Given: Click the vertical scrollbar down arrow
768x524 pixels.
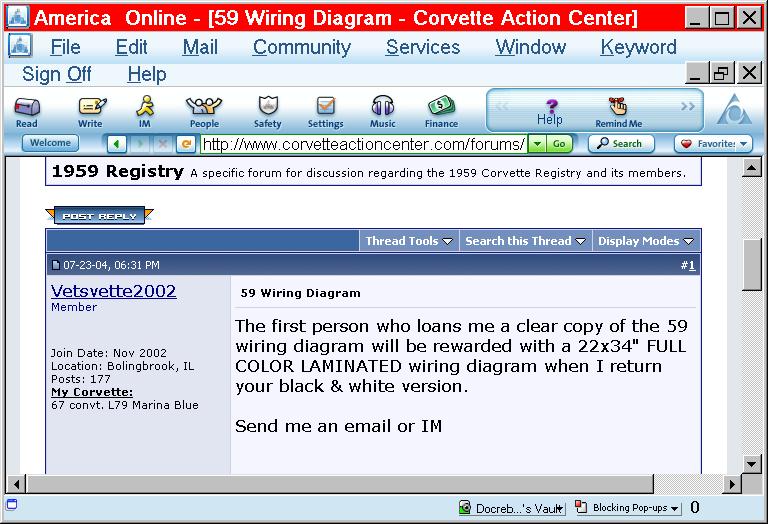Looking at the screenshot, I should [751, 463].
